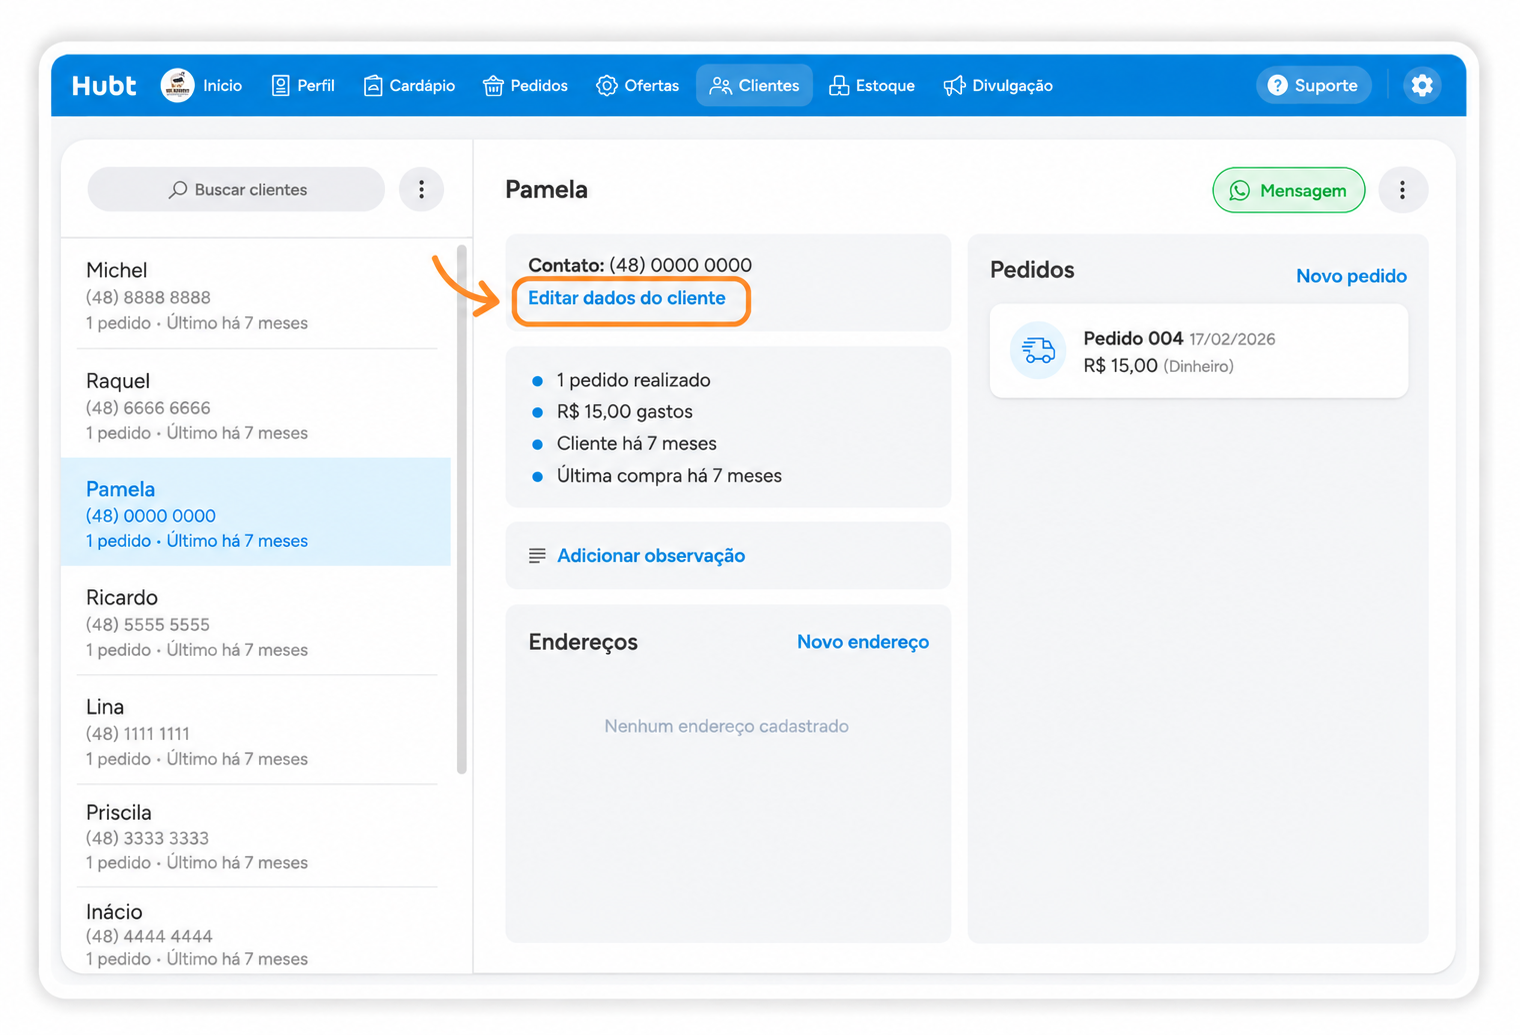The image size is (1520, 1035).
Task: Open settings with the gear icon
Action: pyautogui.click(x=1422, y=86)
